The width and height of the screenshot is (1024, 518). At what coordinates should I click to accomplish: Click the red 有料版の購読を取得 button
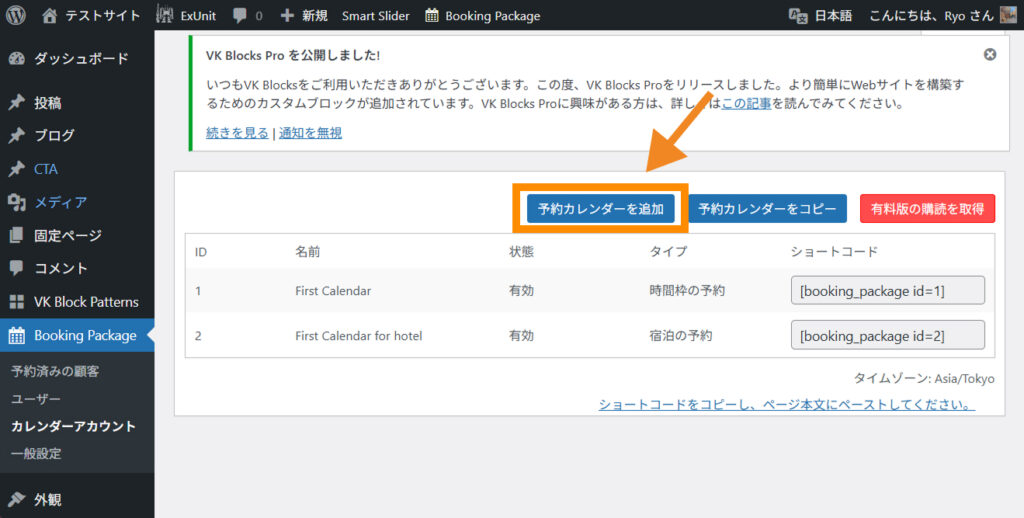927,209
